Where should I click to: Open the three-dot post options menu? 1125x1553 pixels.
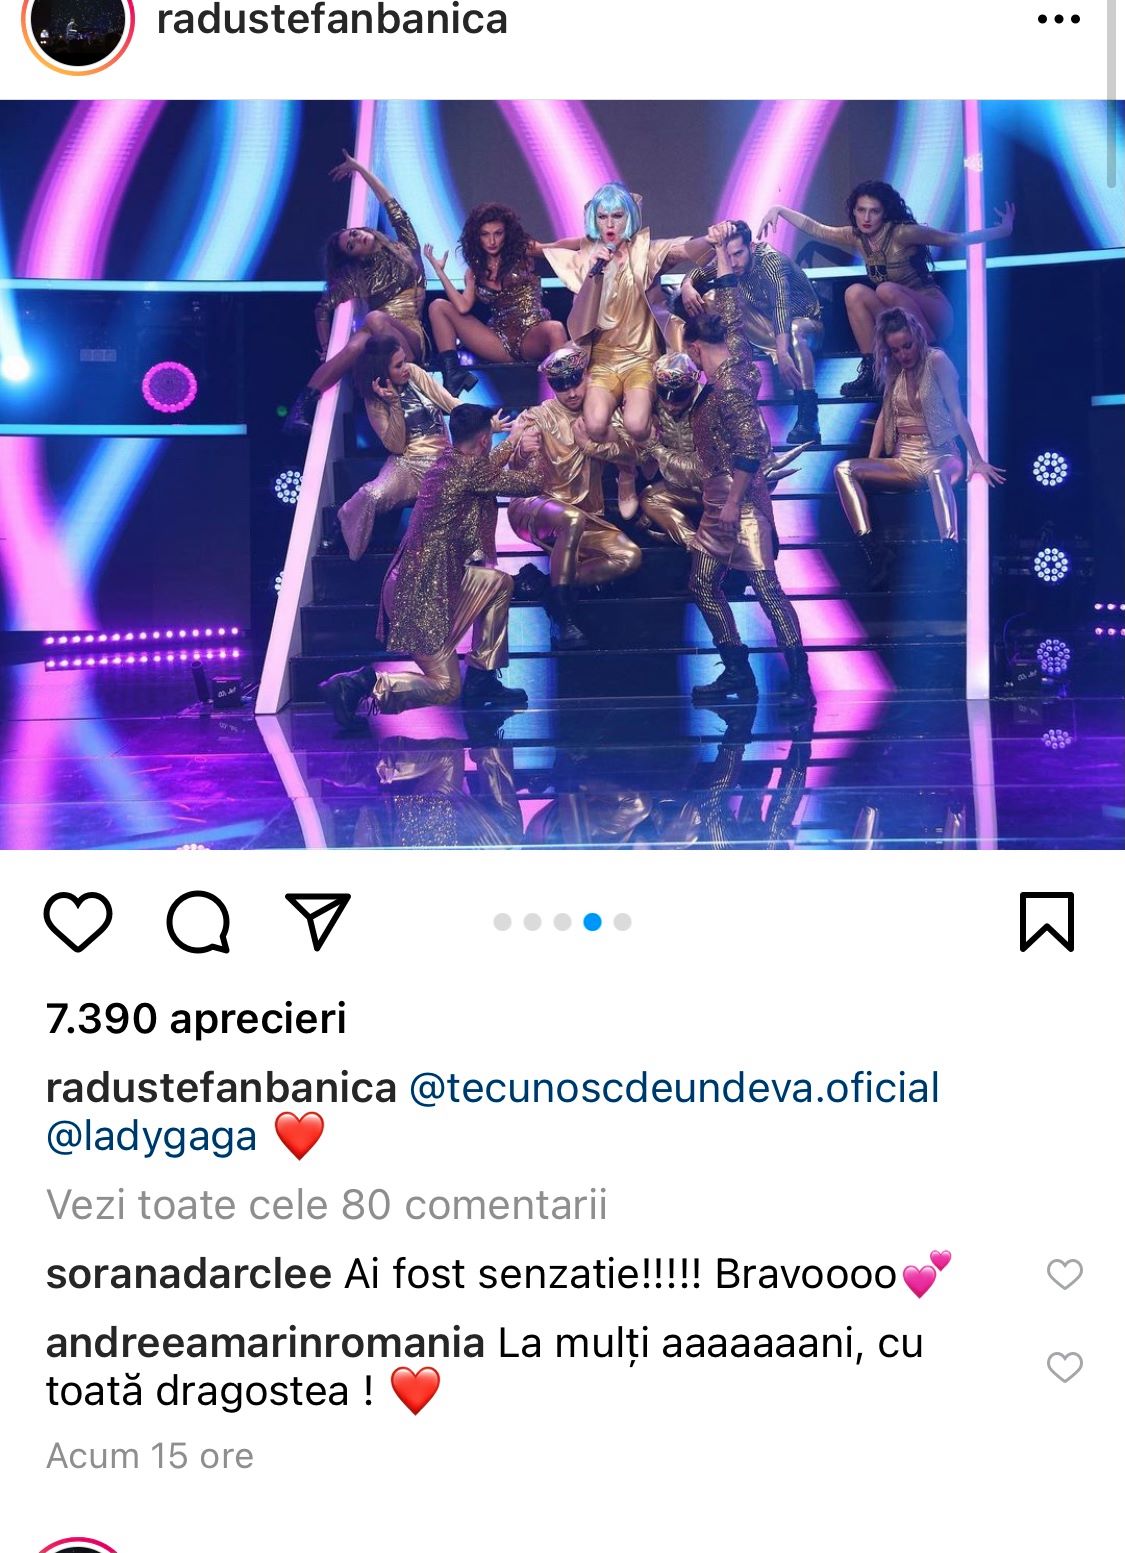point(1059,20)
